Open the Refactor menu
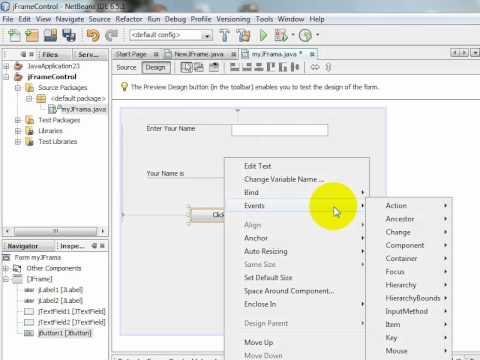Viewport: 480px width, 360px height. (129, 19)
